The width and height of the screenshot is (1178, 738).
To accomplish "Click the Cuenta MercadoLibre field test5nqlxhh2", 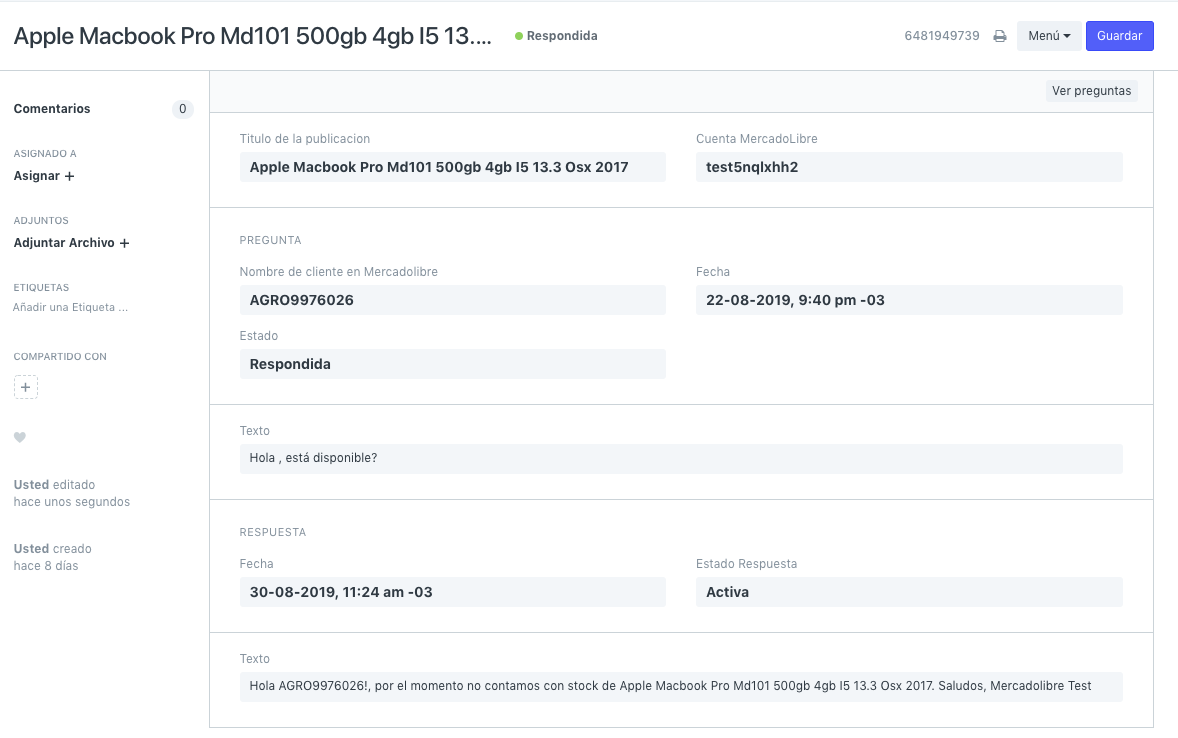I will (909, 167).
